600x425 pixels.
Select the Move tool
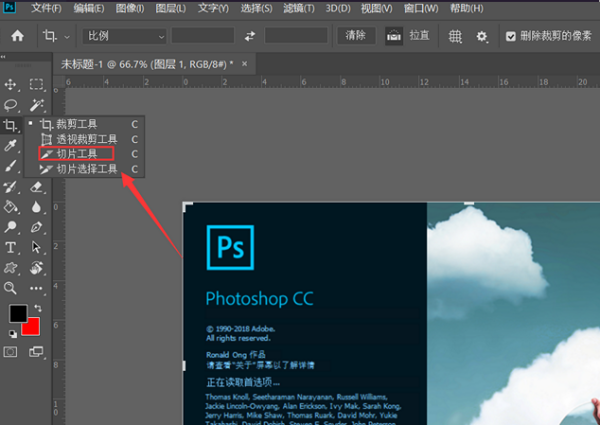[10, 84]
